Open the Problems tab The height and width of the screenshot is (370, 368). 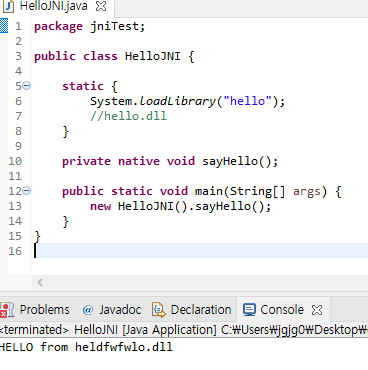pos(44,310)
